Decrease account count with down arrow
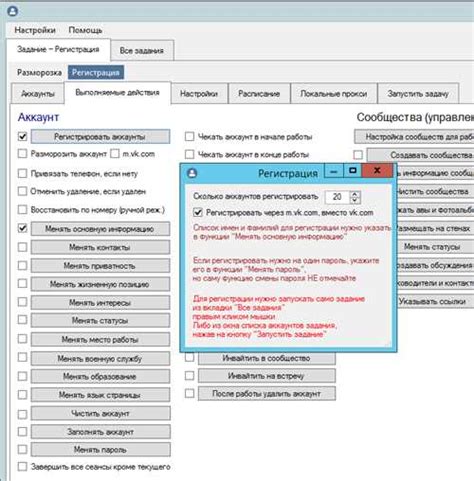 355,200
